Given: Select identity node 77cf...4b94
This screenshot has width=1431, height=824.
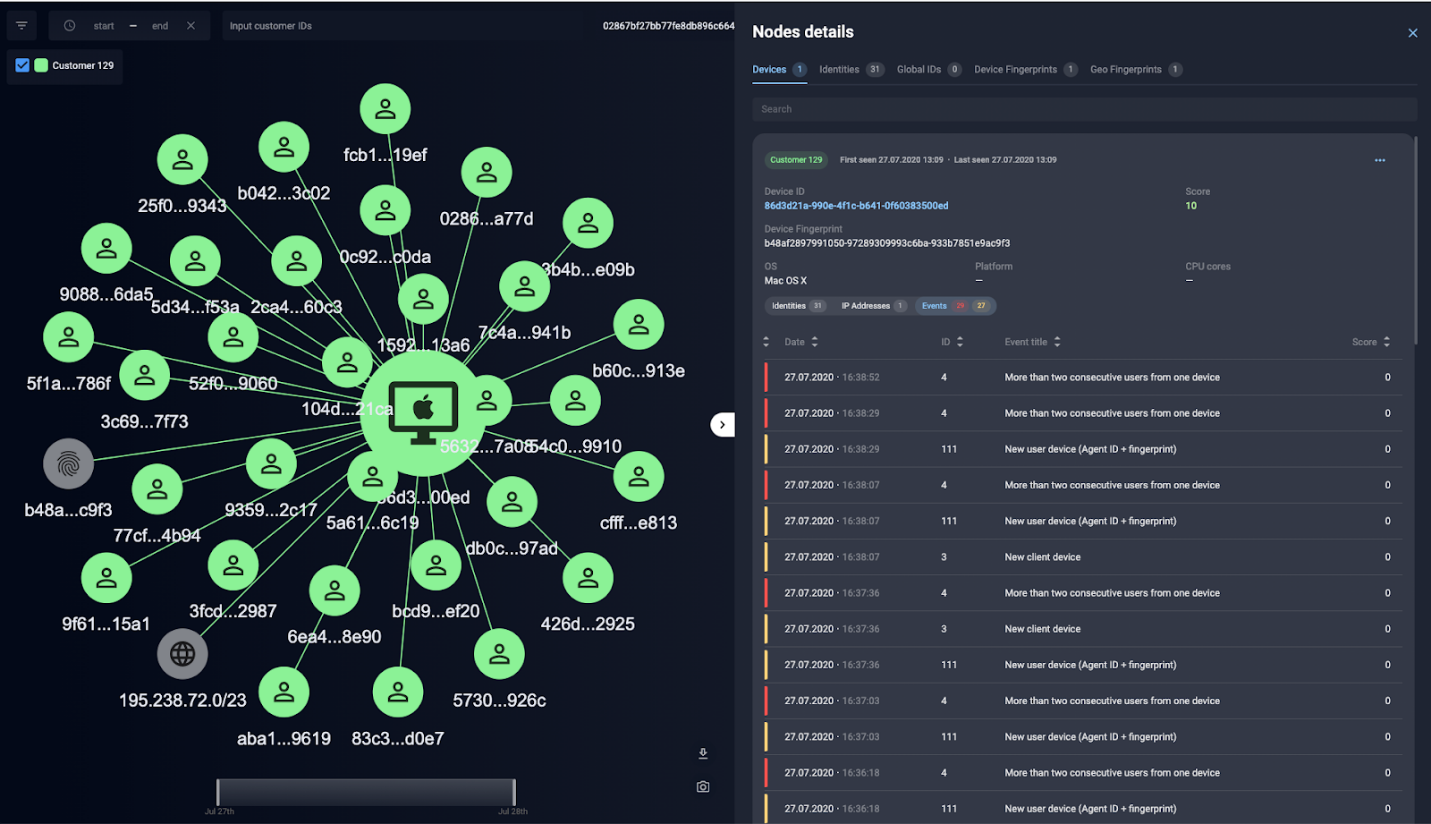Looking at the screenshot, I should (157, 490).
